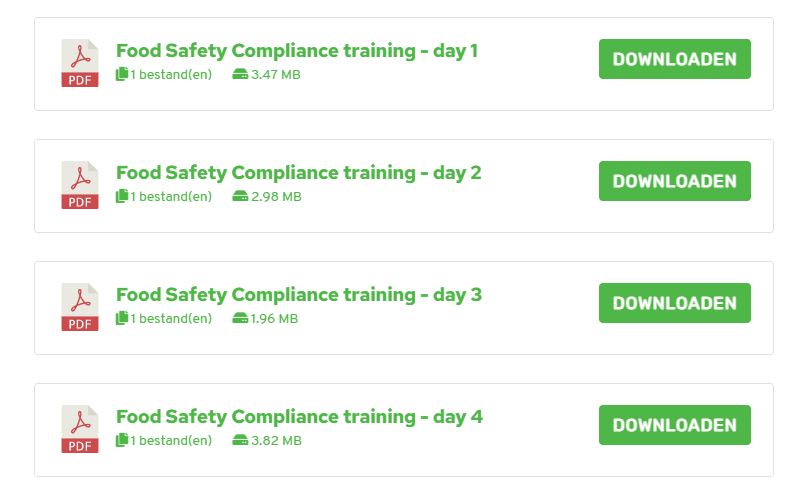Open Food Safety Compliance training - day 4 link
Screen dimensions: 805x495
click(x=299, y=417)
